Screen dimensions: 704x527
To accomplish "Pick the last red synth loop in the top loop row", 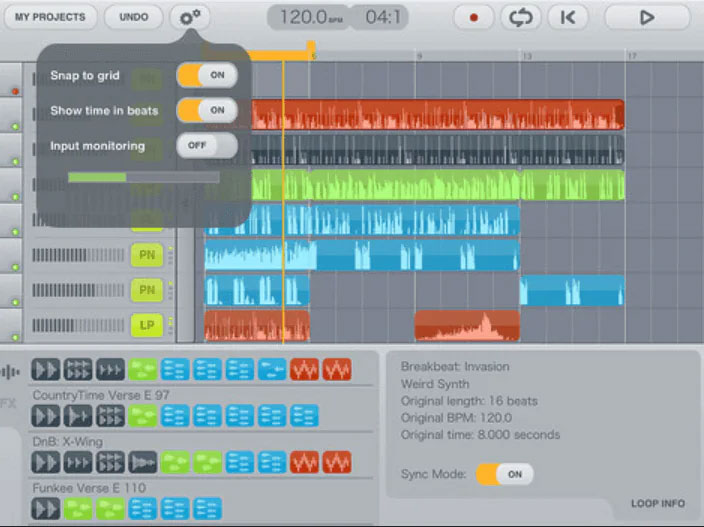I will (x=337, y=369).
